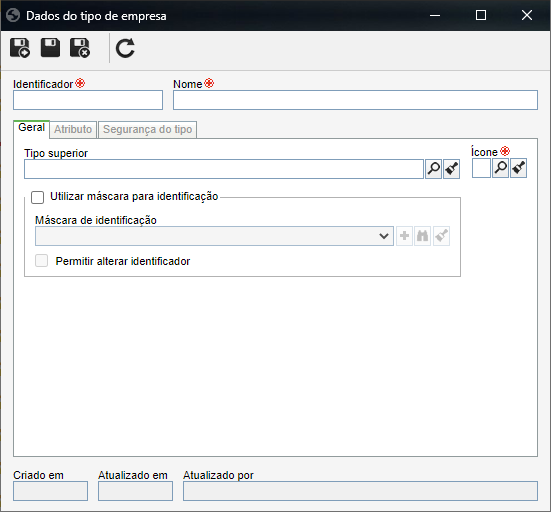Clear the Ícone selection with brush icon
The width and height of the screenshot is (551, 512).
[x=518, y=168]
